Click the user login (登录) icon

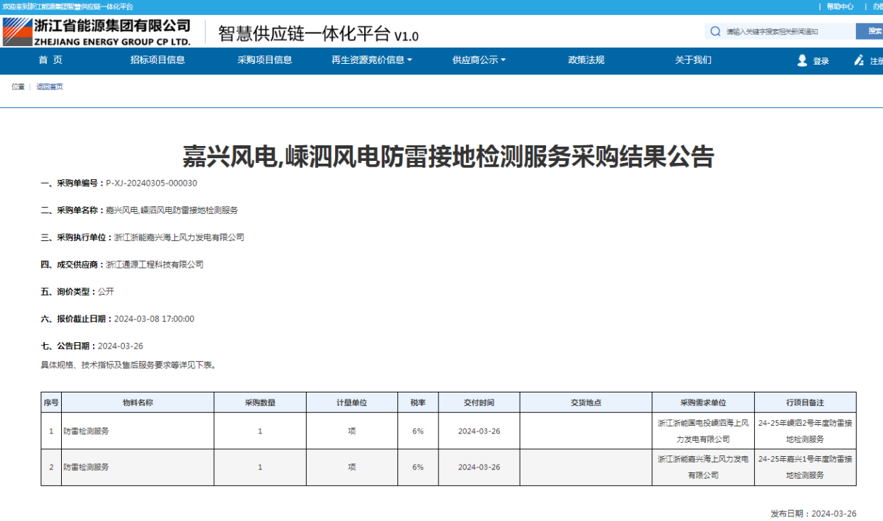point(802,60)
